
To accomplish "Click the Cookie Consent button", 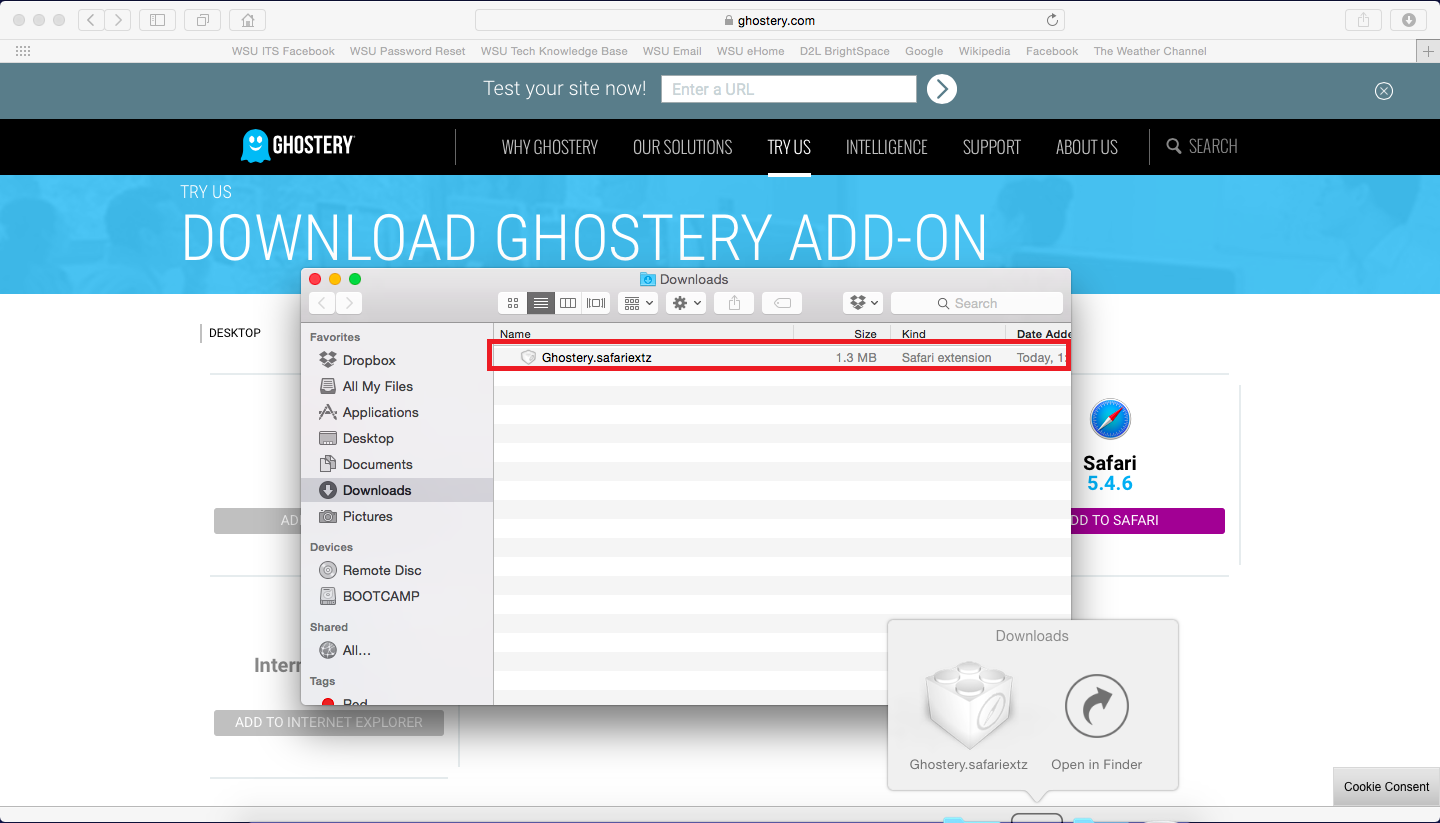I will click(1385, 787).
